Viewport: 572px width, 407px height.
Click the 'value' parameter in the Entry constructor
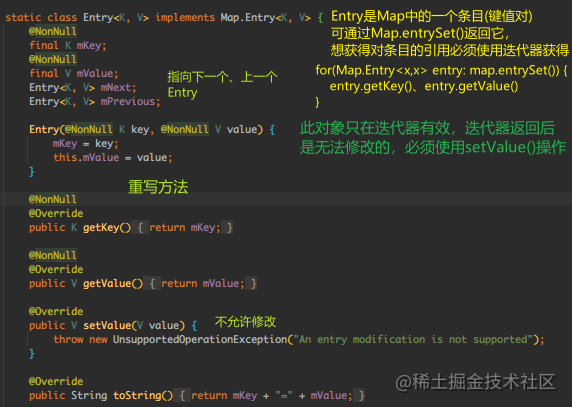(x=241, y=129)
